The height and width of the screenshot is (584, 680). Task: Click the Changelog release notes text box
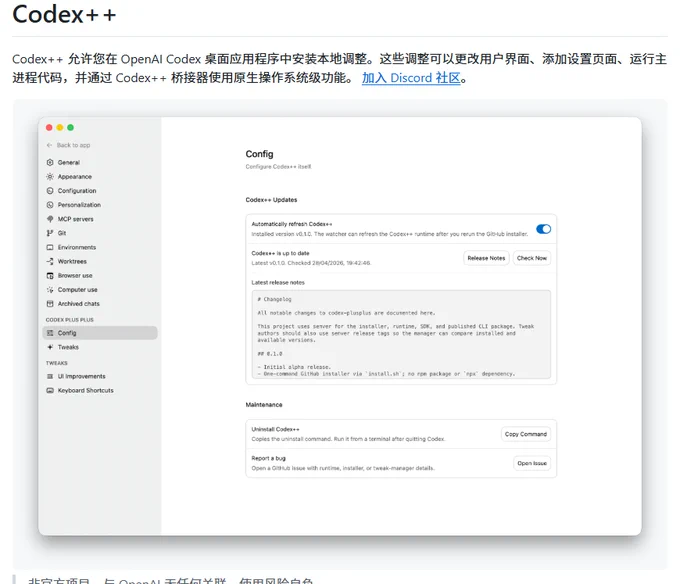[x=401, y=334]
